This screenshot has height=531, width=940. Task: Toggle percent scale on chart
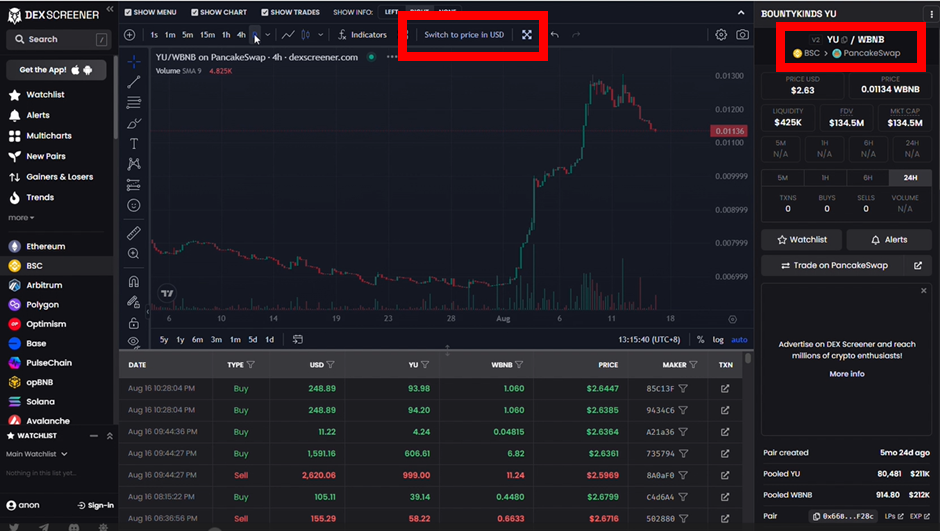[700, 340]
